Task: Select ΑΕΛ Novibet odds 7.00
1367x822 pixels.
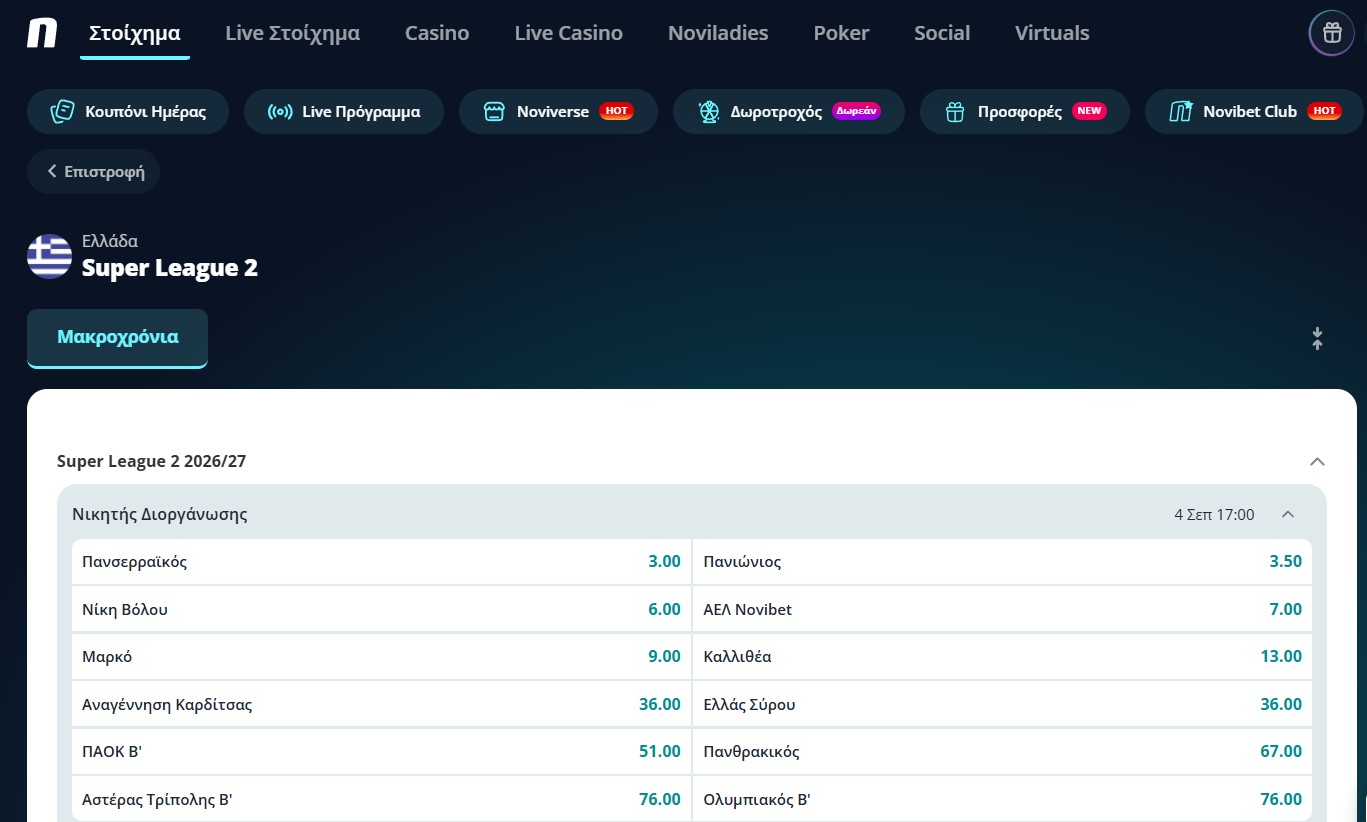Action: click(x=1002, y=609)
